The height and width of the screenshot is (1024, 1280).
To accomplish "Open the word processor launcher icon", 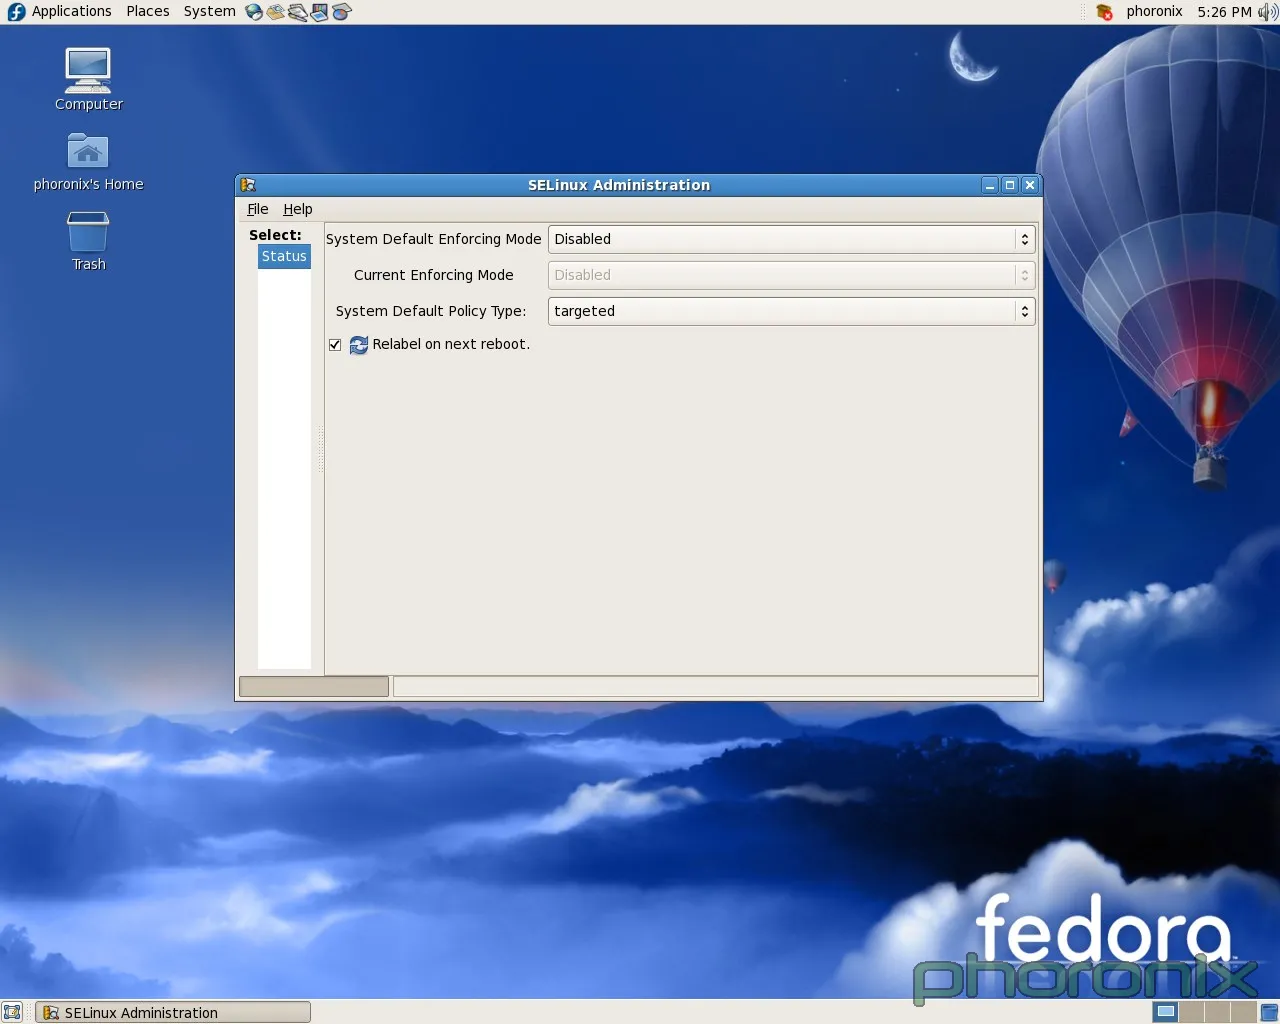I will [298, 12].
